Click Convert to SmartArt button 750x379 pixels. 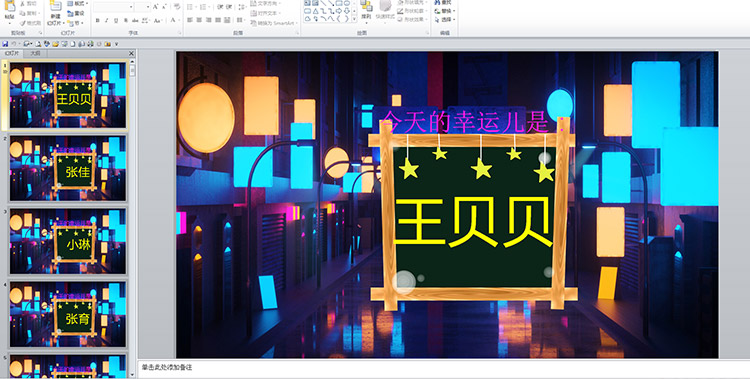point(274,22)
